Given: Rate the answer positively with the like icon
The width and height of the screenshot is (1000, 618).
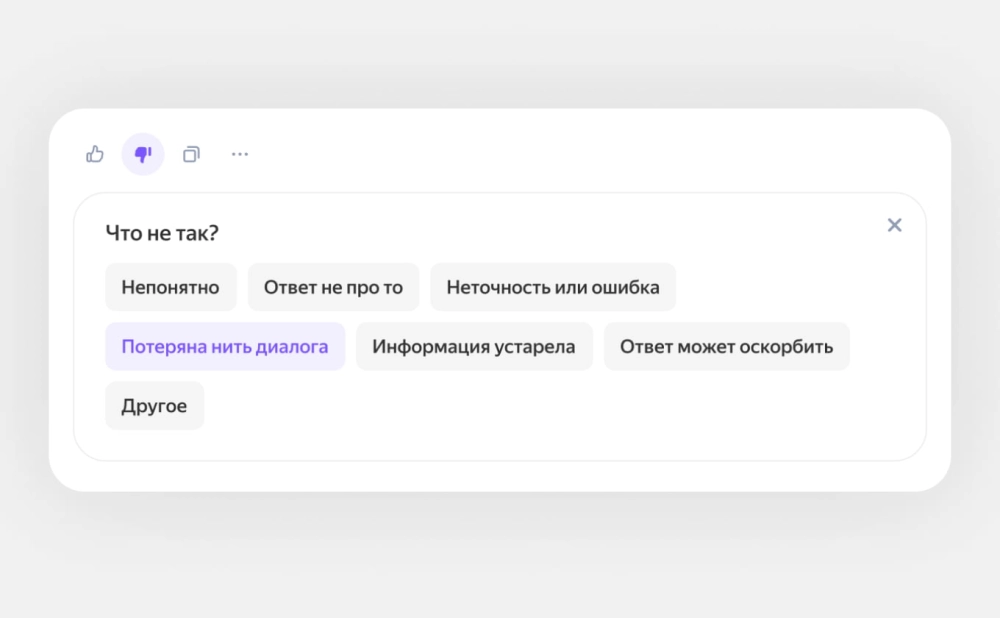Looking at the screenshot, I should point(95,154).
